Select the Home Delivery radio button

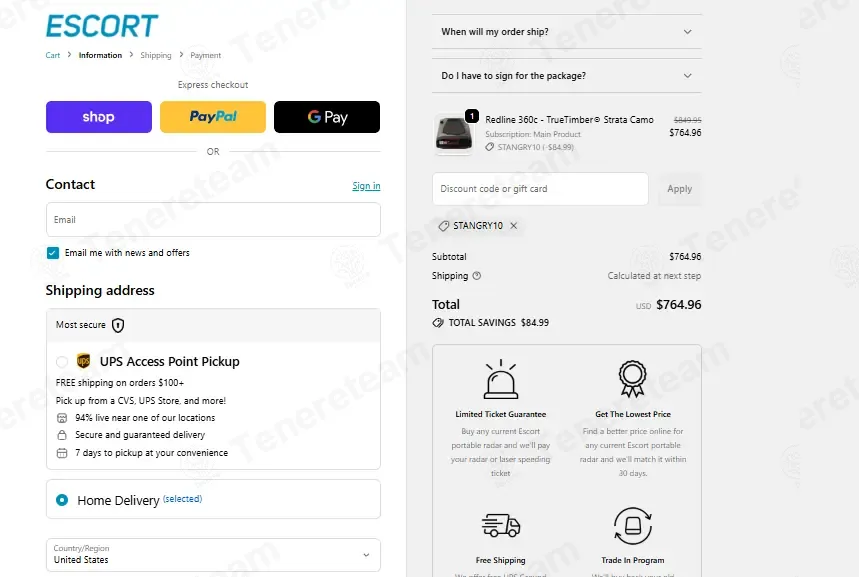tap(62, 500)
